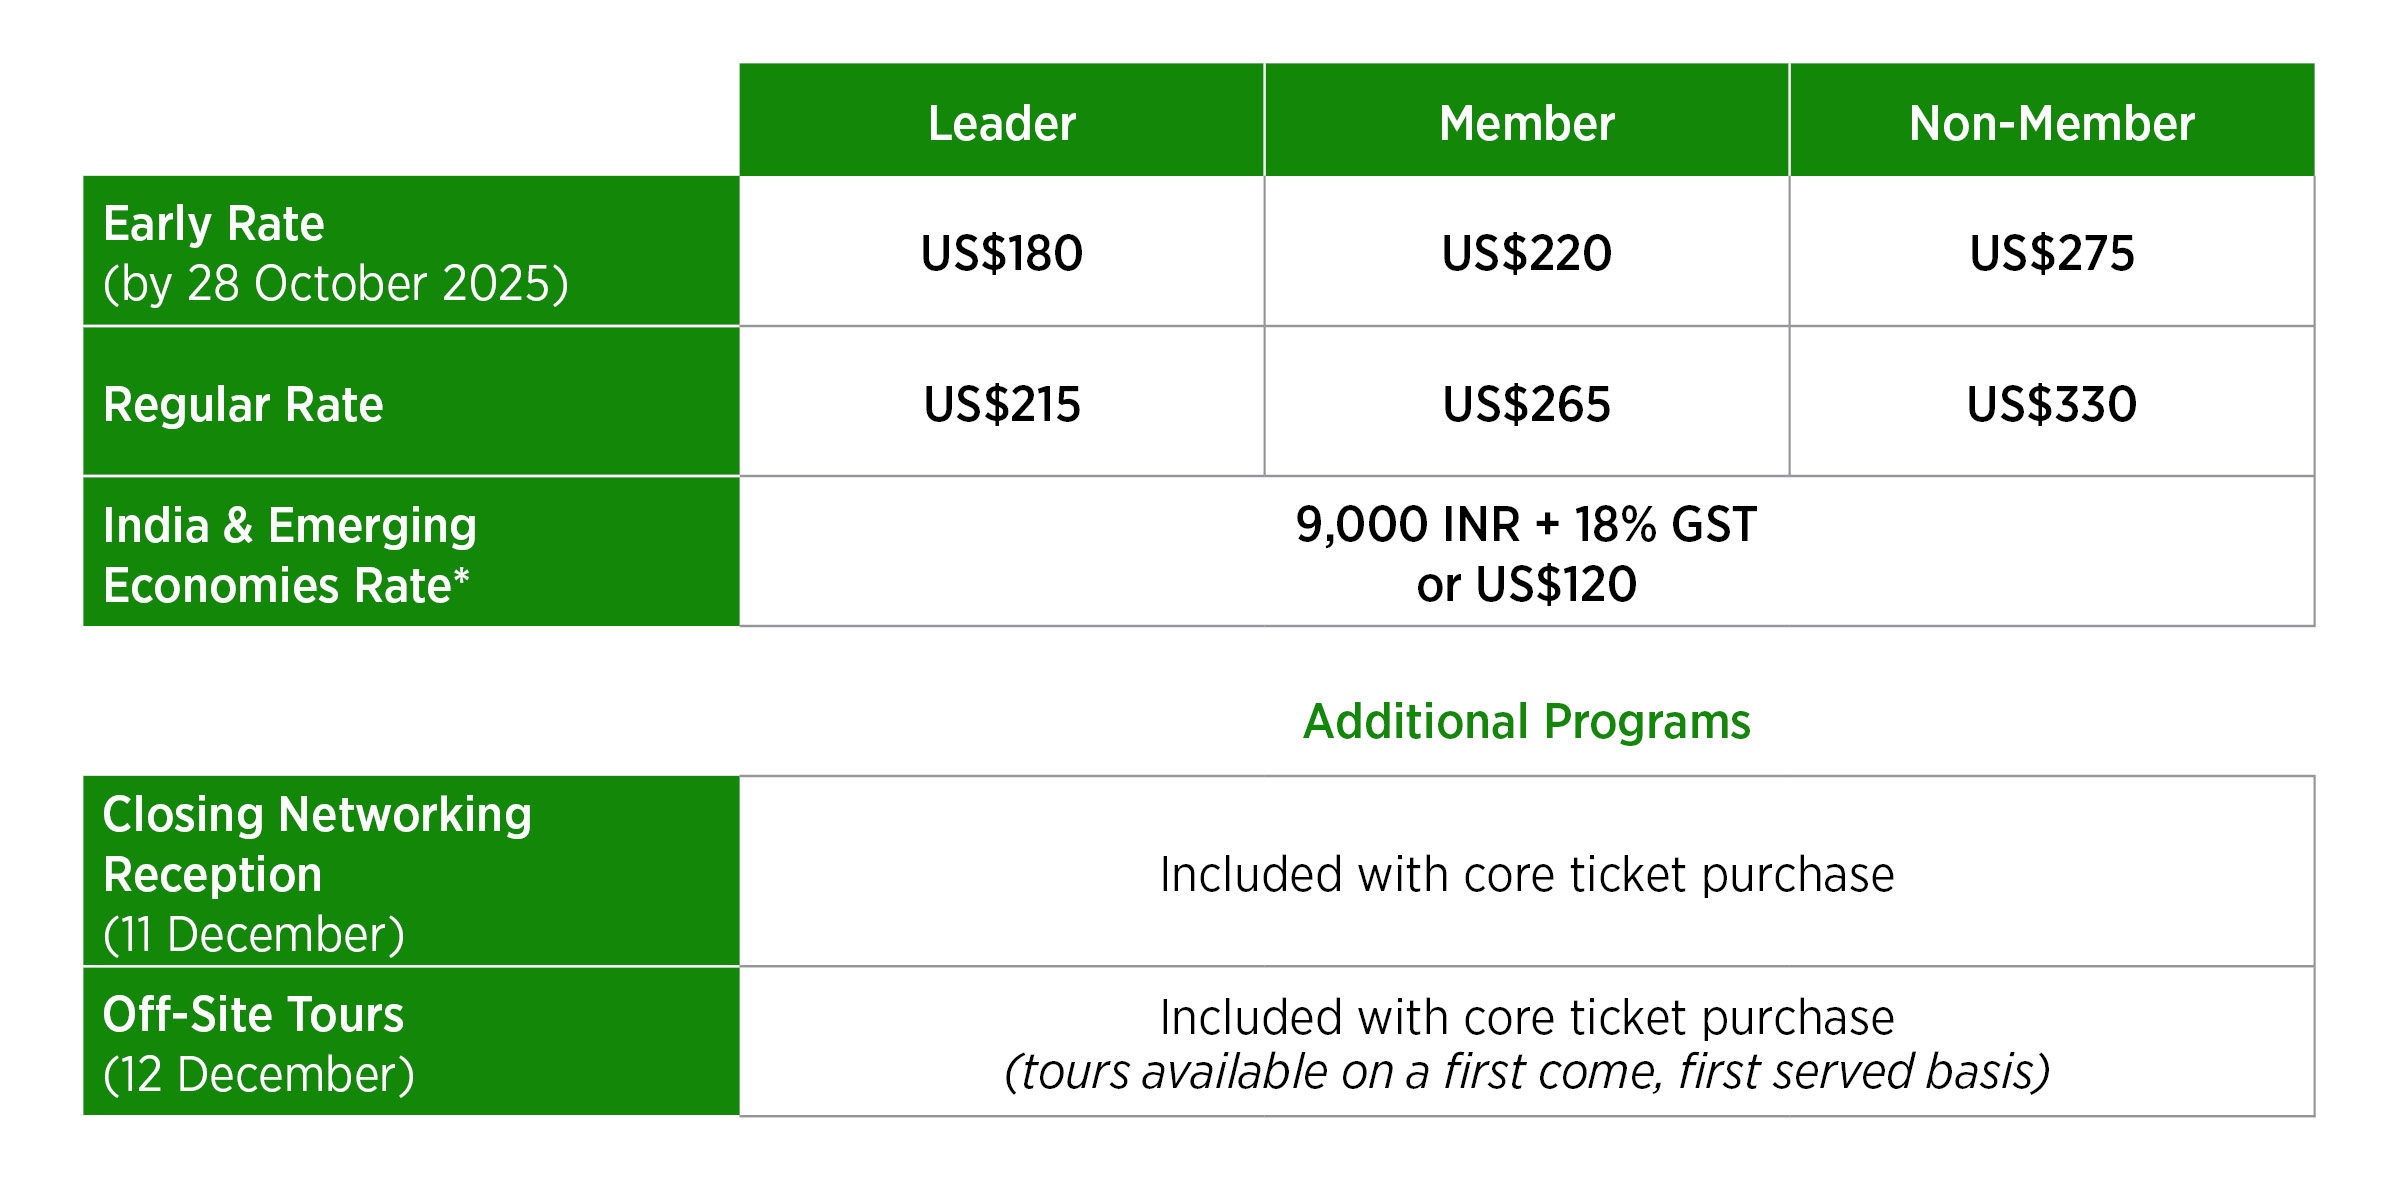The height and width of the screenshot is (1181, 2400).
Task: Click the Member column header
Action: [1526, 124]
